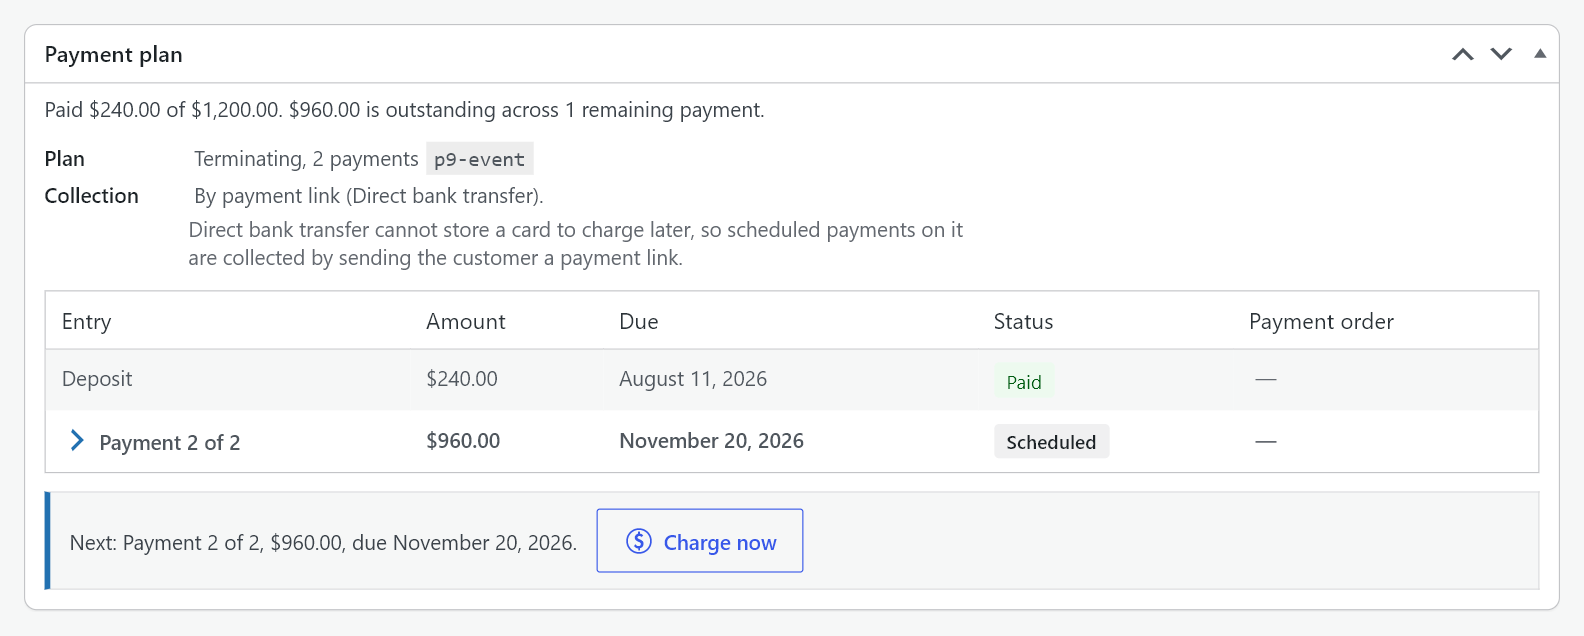Image resolution: width=1584 pixels, height=636 pixels.
Task: Click the $960.00 amount cell
Action: click(x=463, y=441)
